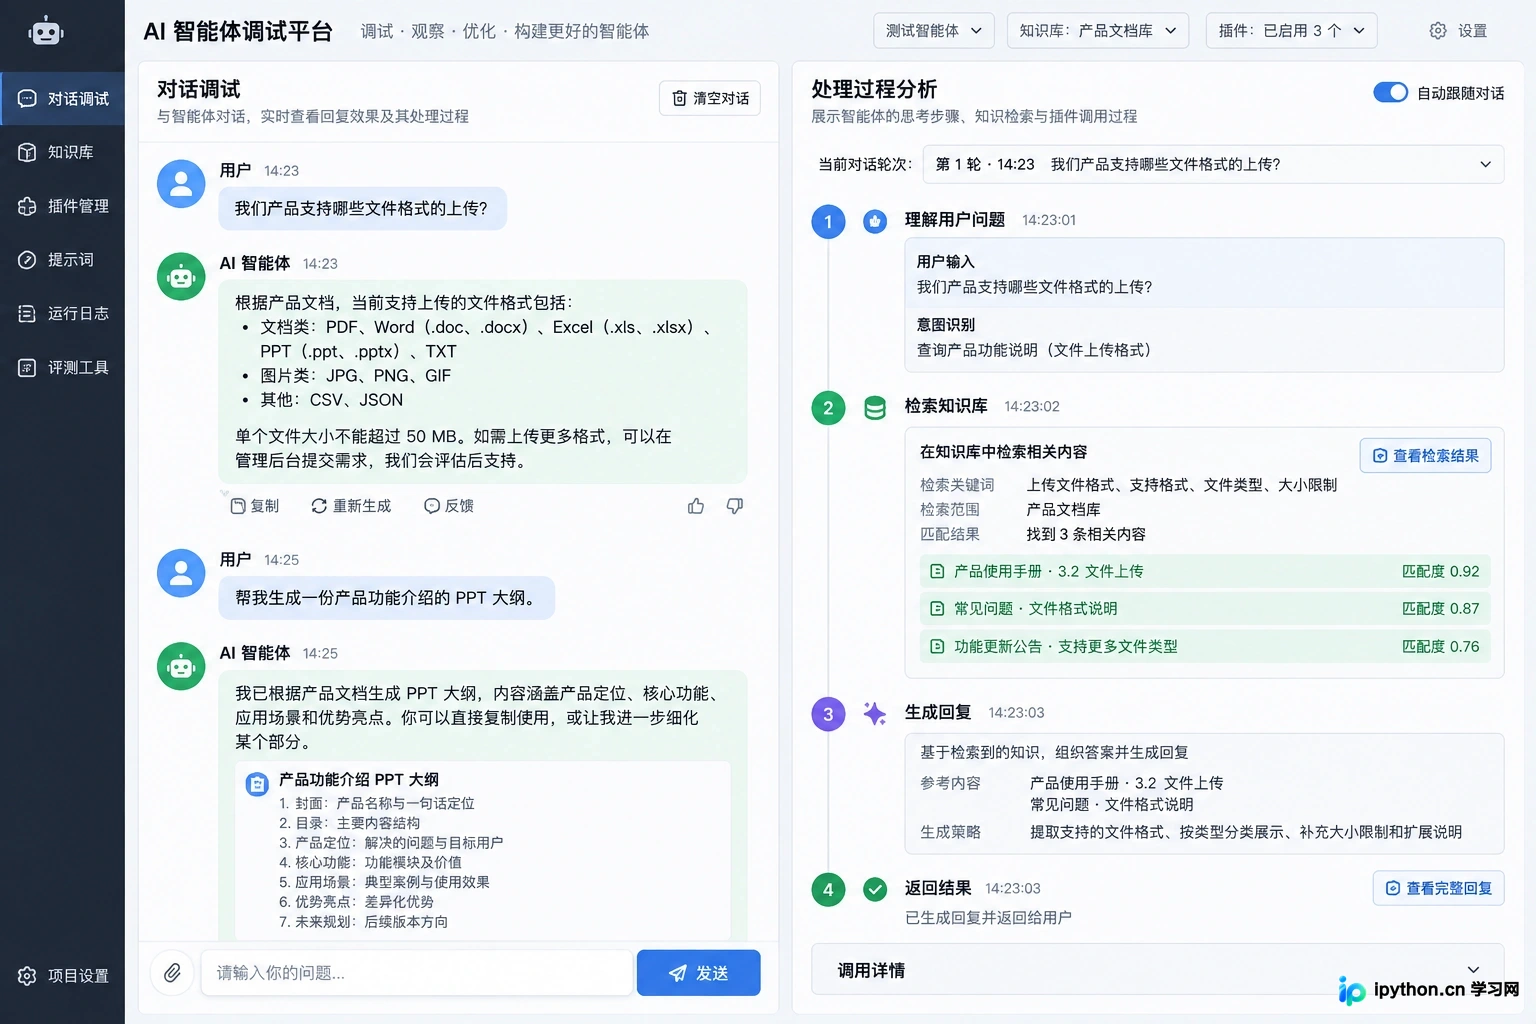Screen dimensions: 1536x1024
Task: Click the message 帮我生成一份产品功能介绍的 PPT 大纲。
Action: point(386,597)
